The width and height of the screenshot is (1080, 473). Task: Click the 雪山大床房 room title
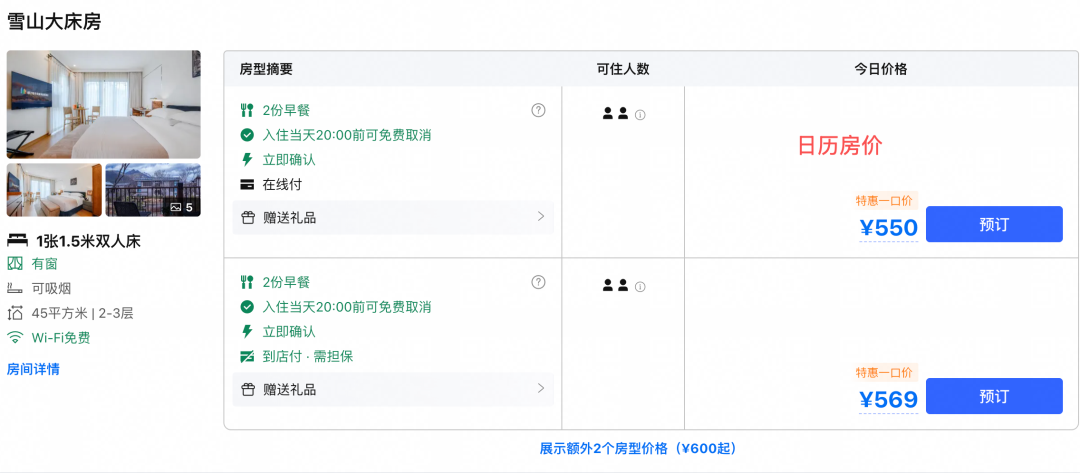click(x=54, y=21)
